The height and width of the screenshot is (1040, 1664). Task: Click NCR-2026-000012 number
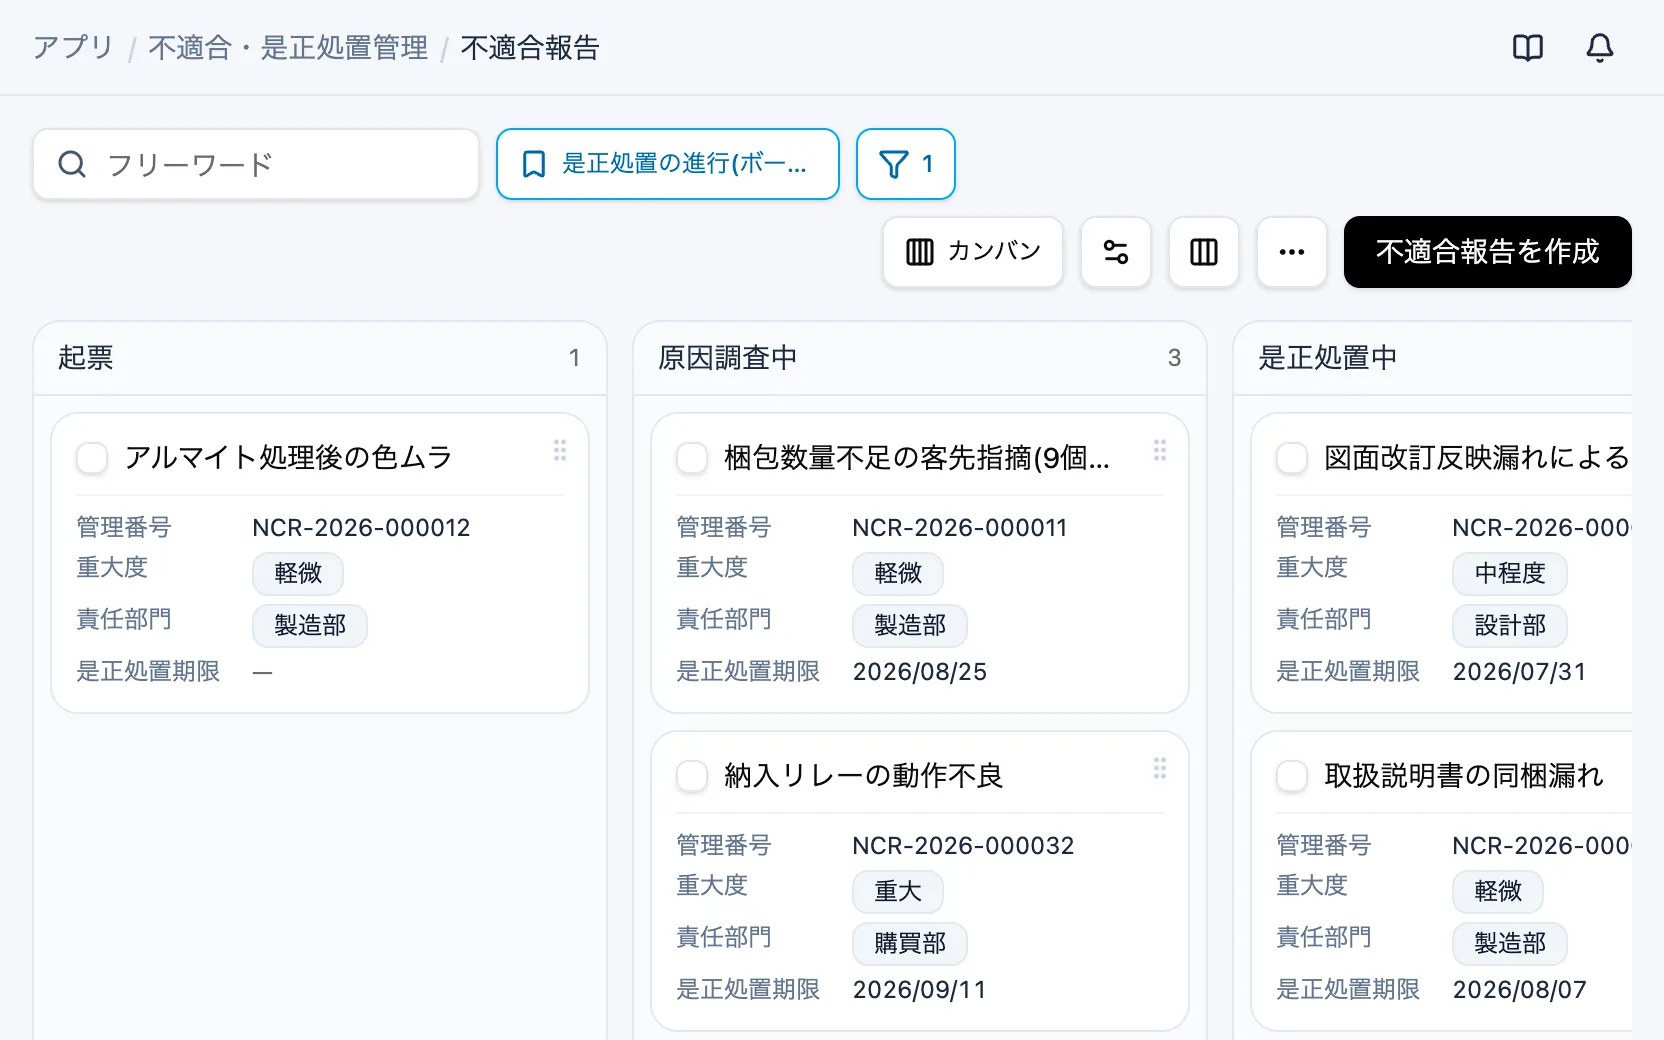361,528
